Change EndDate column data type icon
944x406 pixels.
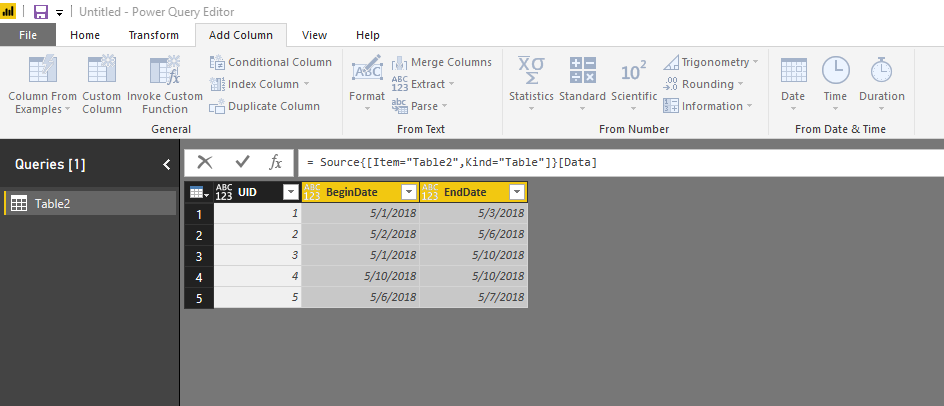coord(430,192)
